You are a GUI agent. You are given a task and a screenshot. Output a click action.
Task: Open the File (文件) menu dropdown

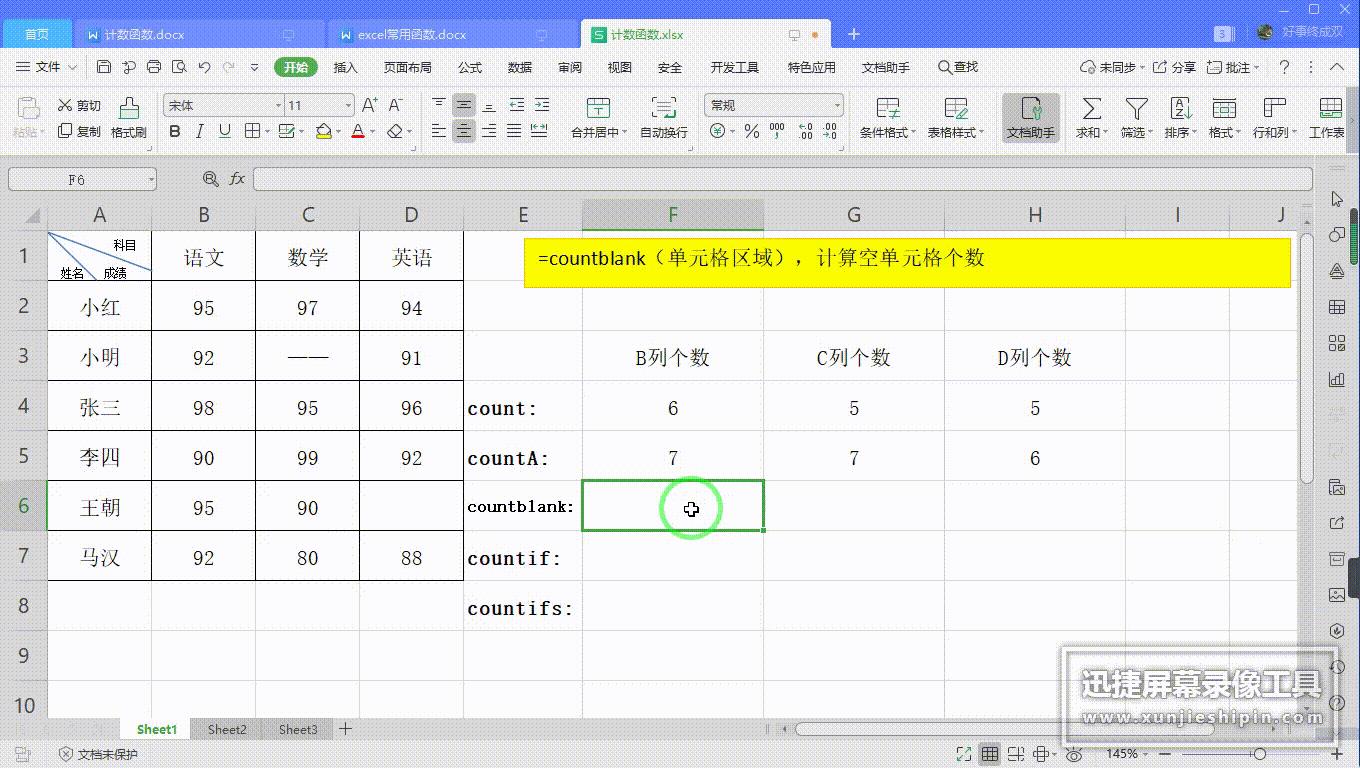[x=46, y=67]
